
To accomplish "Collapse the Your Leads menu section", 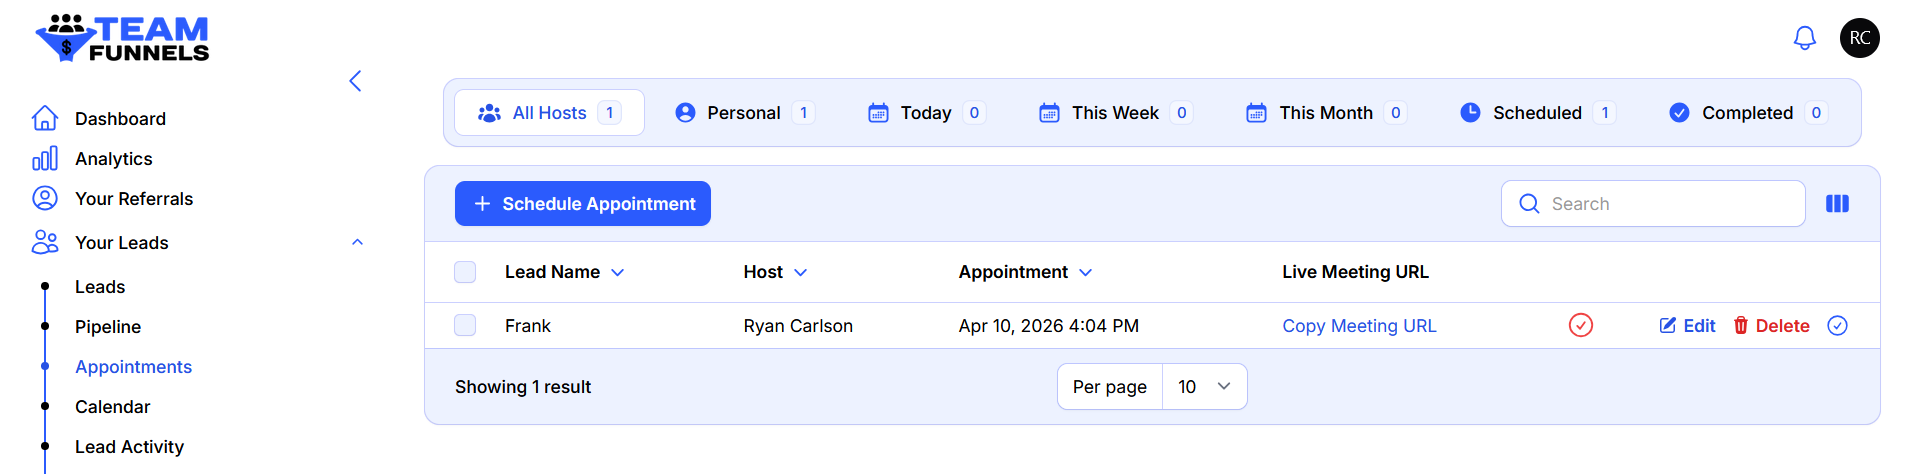I will [x=357, y=243].
